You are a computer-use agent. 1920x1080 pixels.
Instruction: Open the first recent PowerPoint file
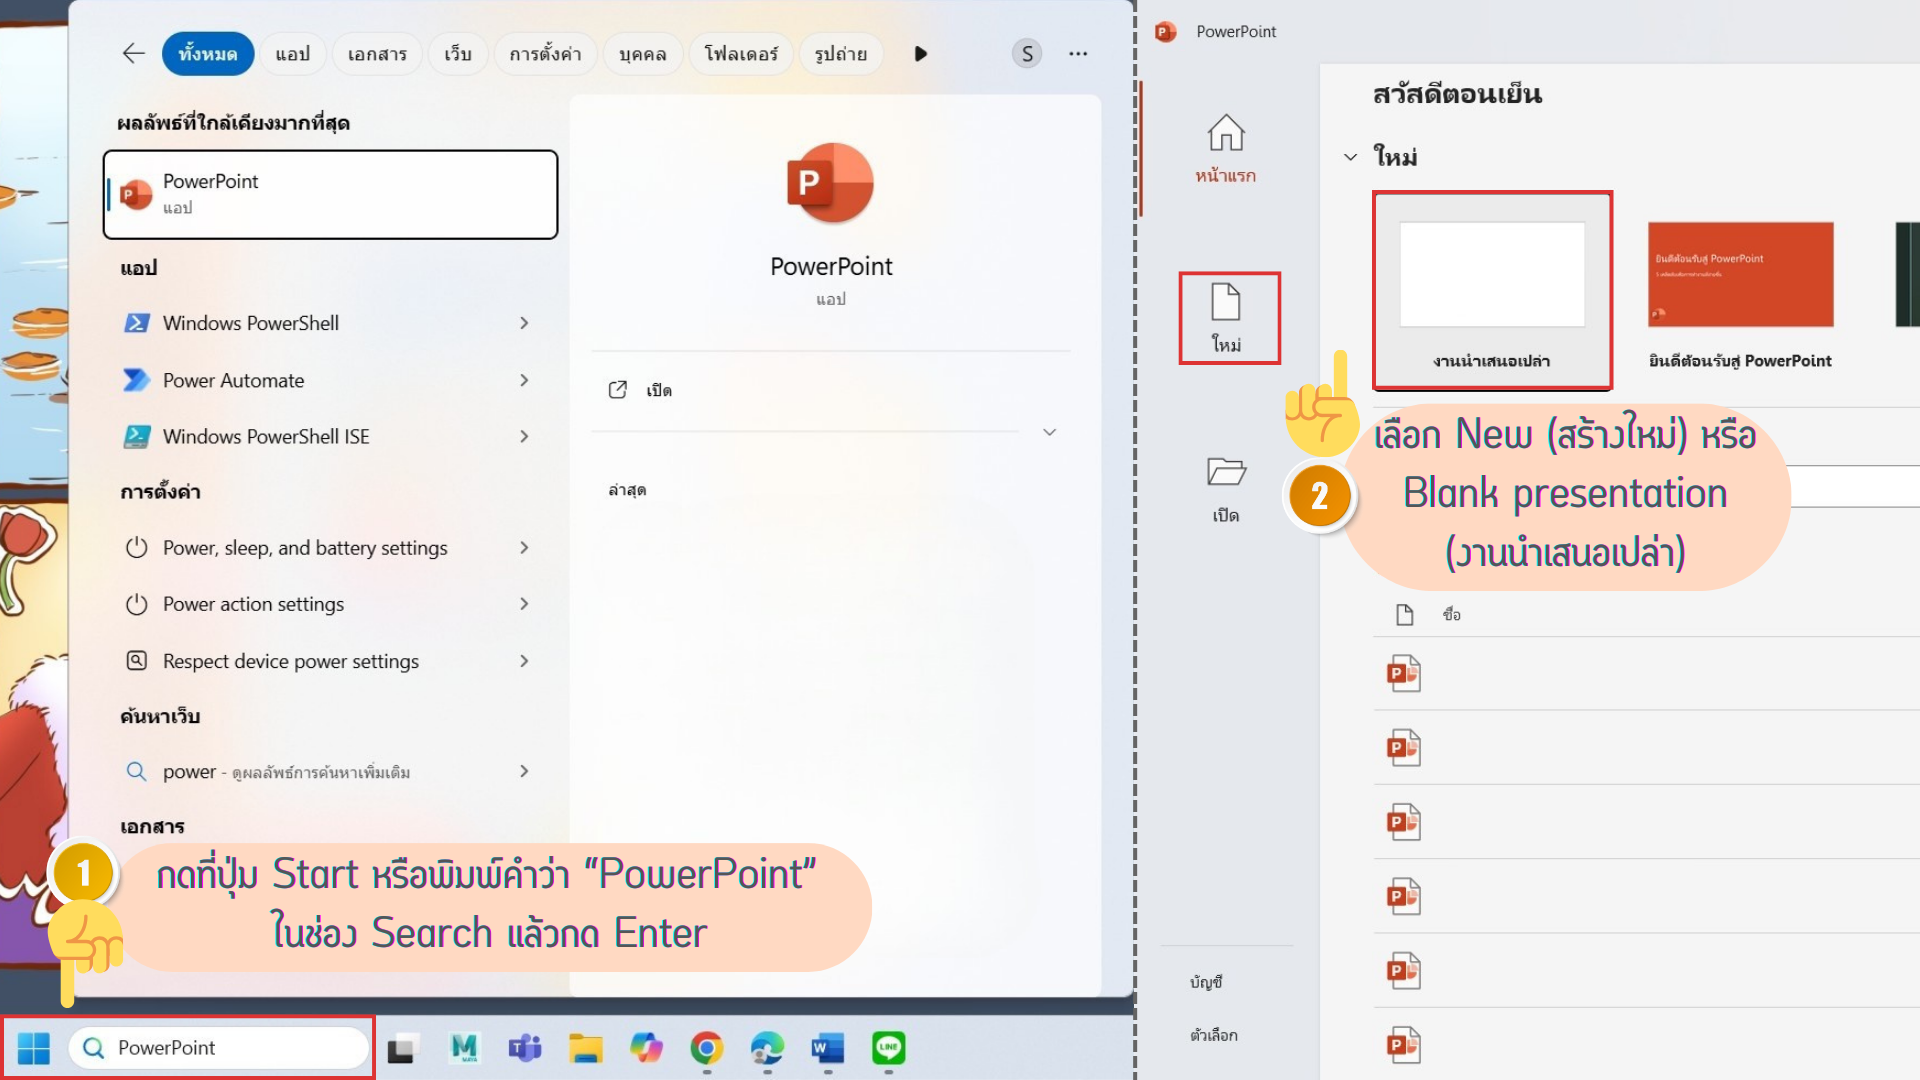click(1404, 674)
